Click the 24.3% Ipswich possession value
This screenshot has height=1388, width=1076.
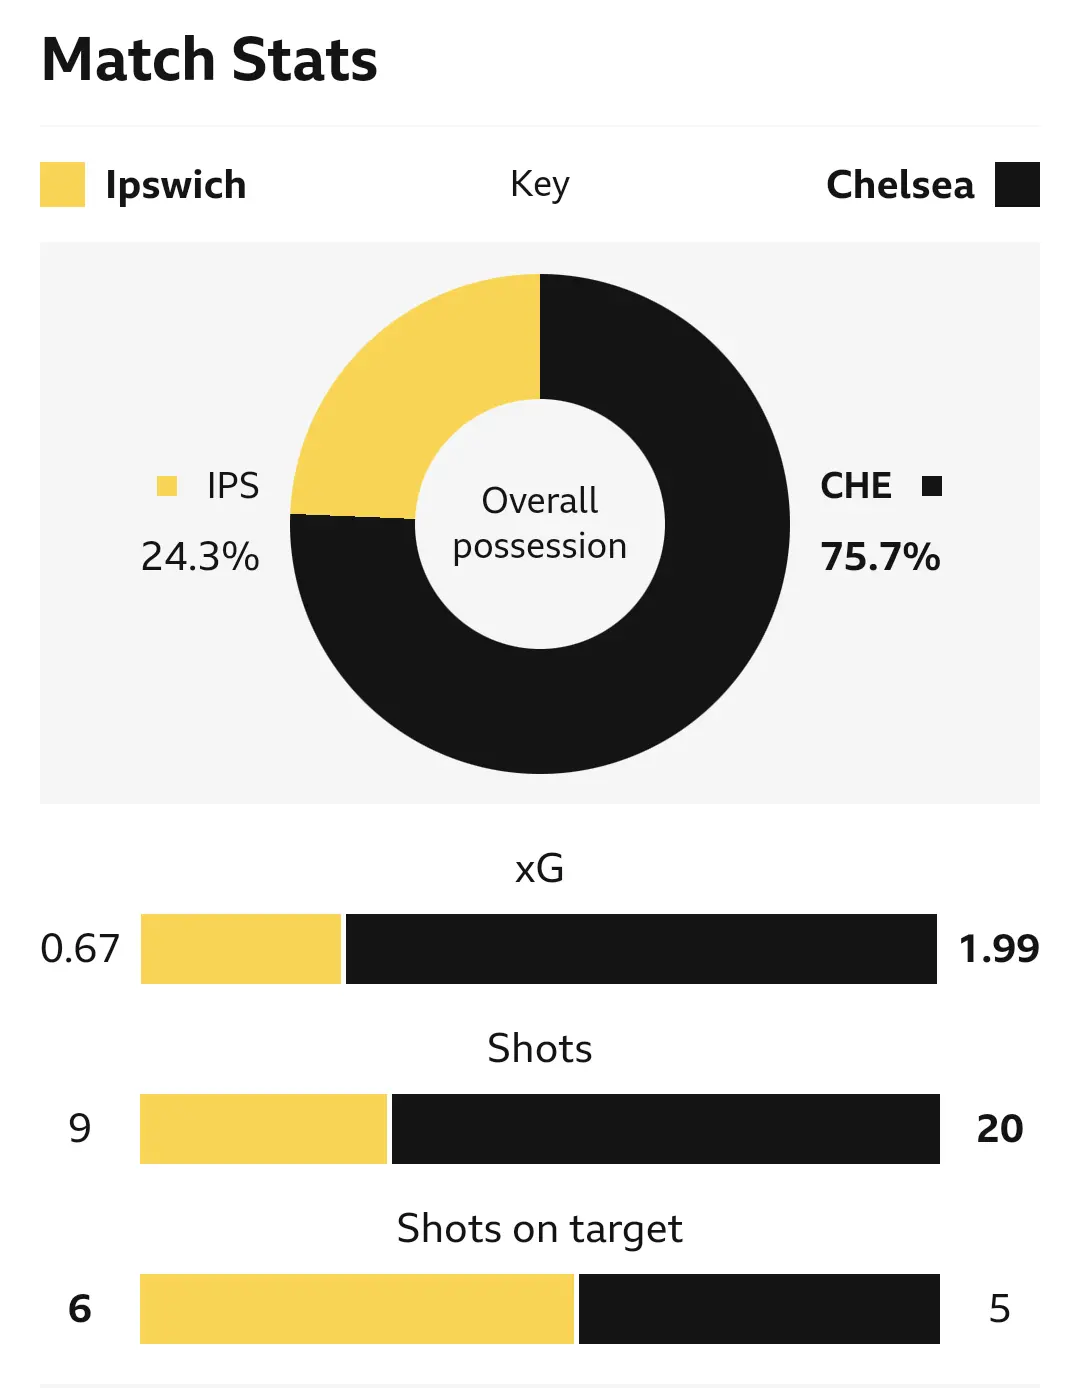(200, 557)
